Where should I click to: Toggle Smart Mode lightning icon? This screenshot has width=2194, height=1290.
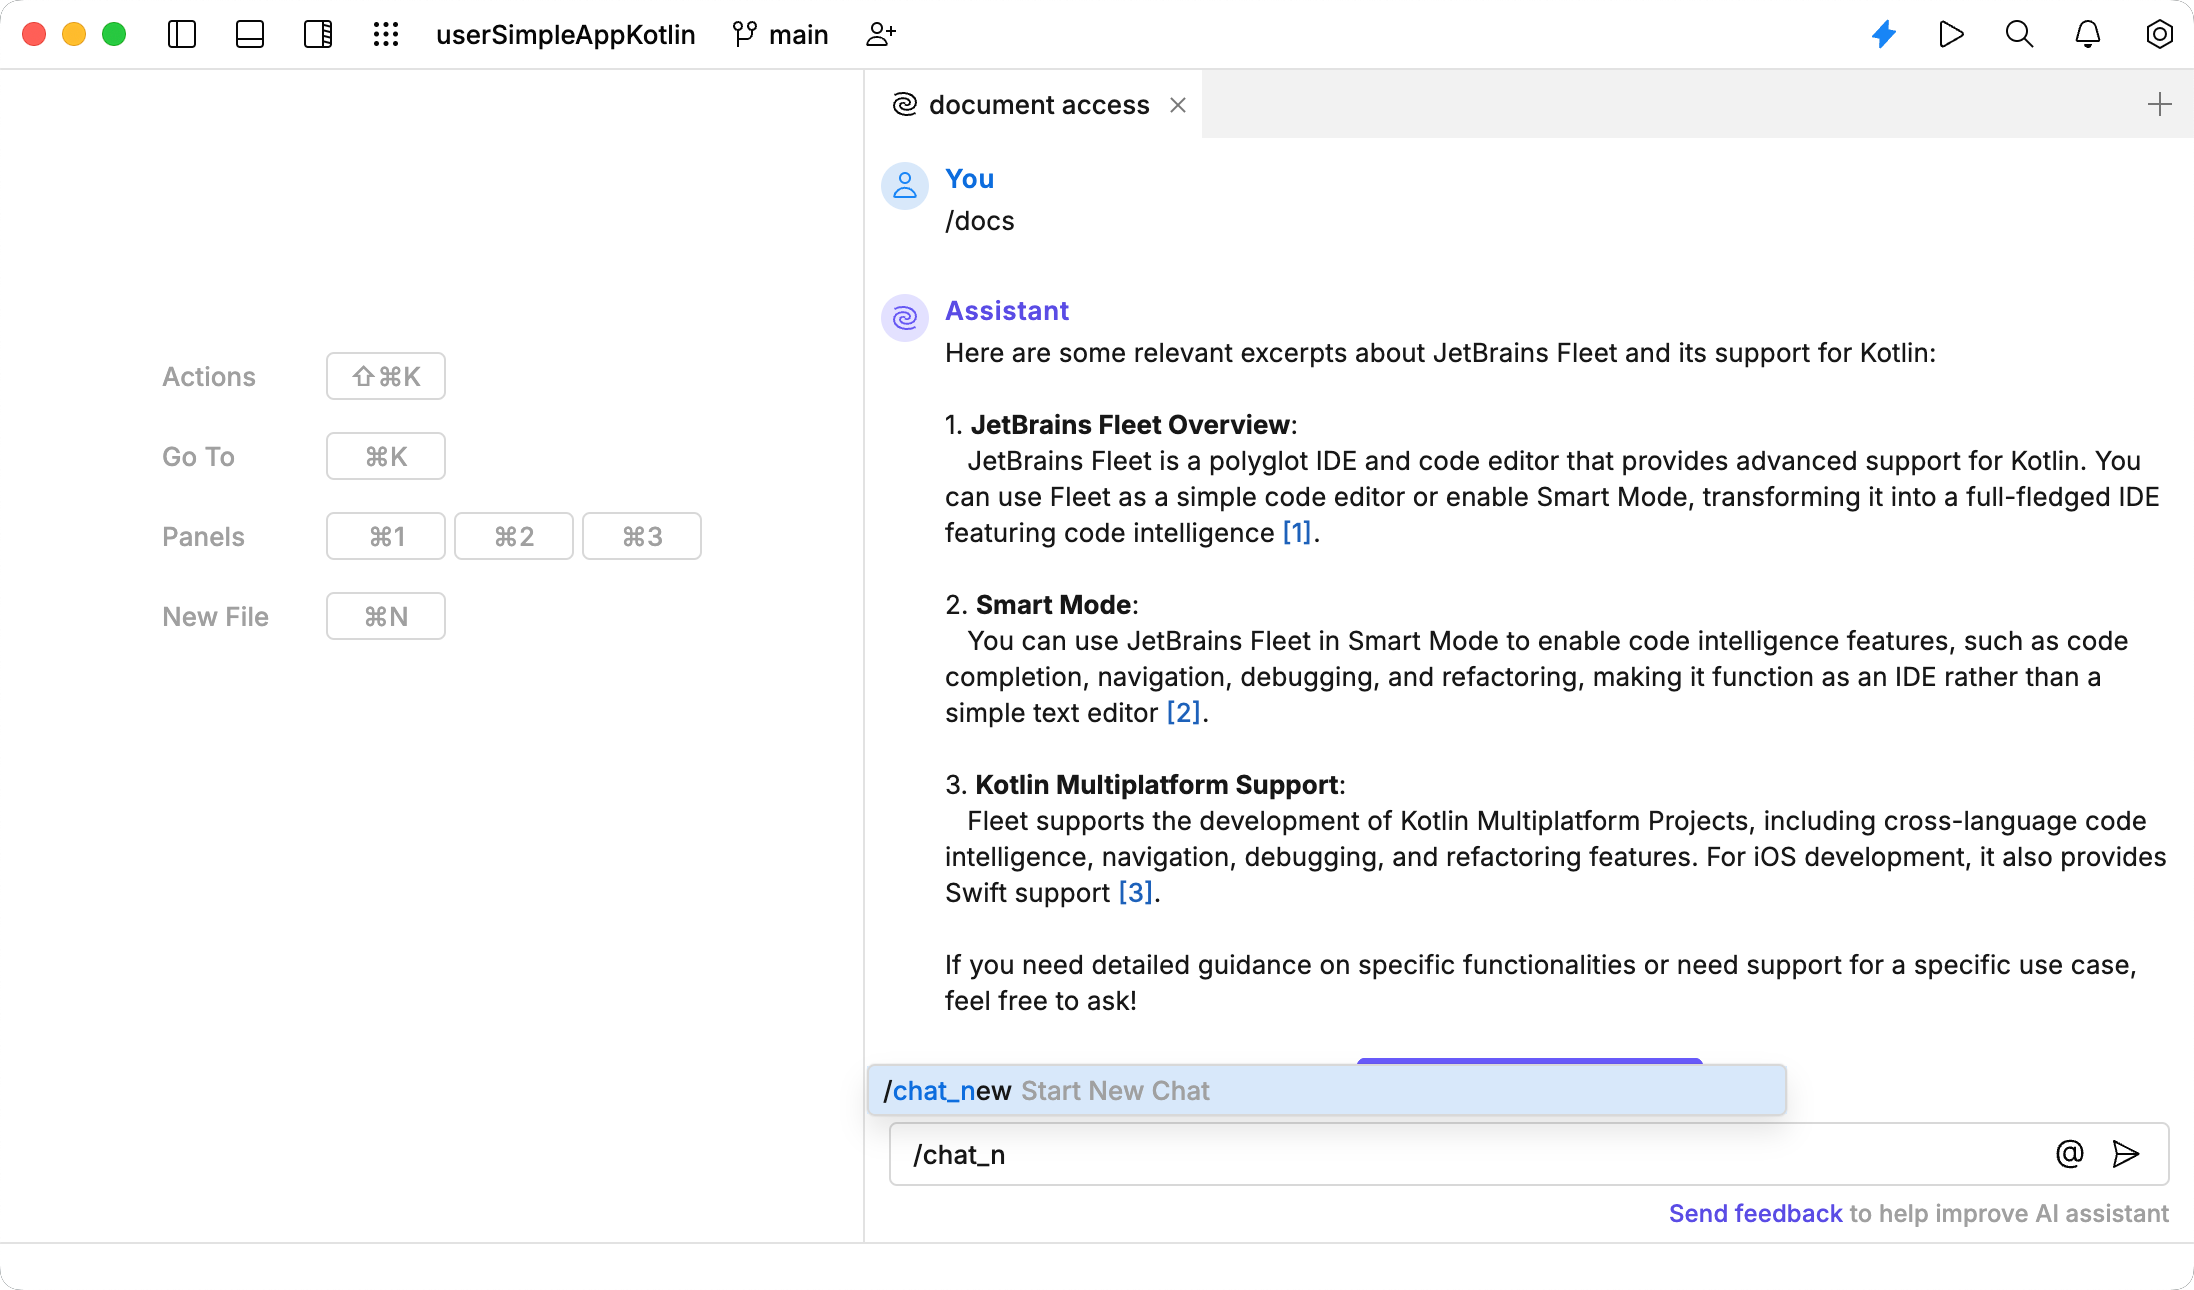click(x=1884, y=35)
